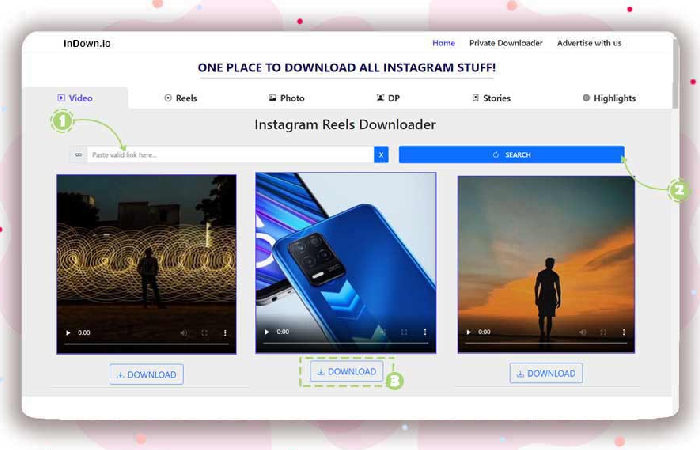Download the sunset silhouette video
Viewport: 700px width, 450px height.
pos(546,373)
